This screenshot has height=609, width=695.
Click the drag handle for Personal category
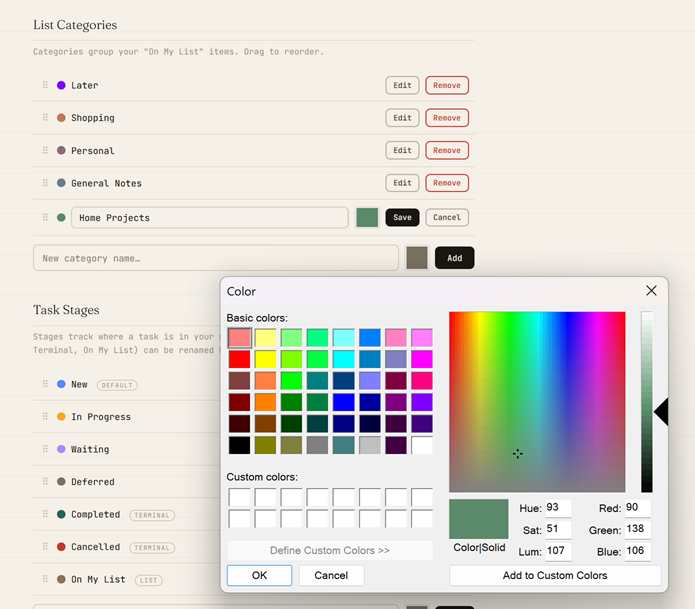(x=45, y=150)
